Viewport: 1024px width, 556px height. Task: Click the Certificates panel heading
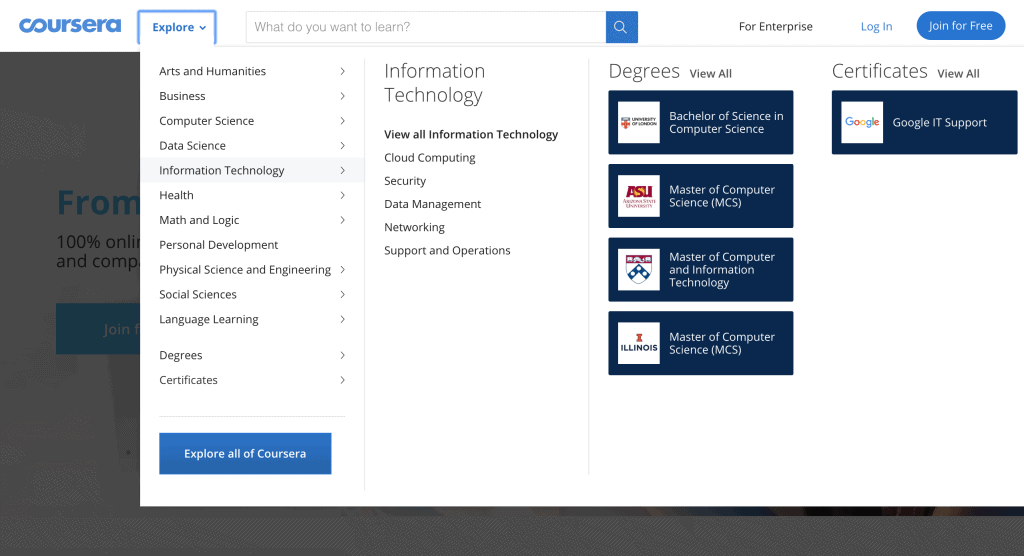pos(879,71)
